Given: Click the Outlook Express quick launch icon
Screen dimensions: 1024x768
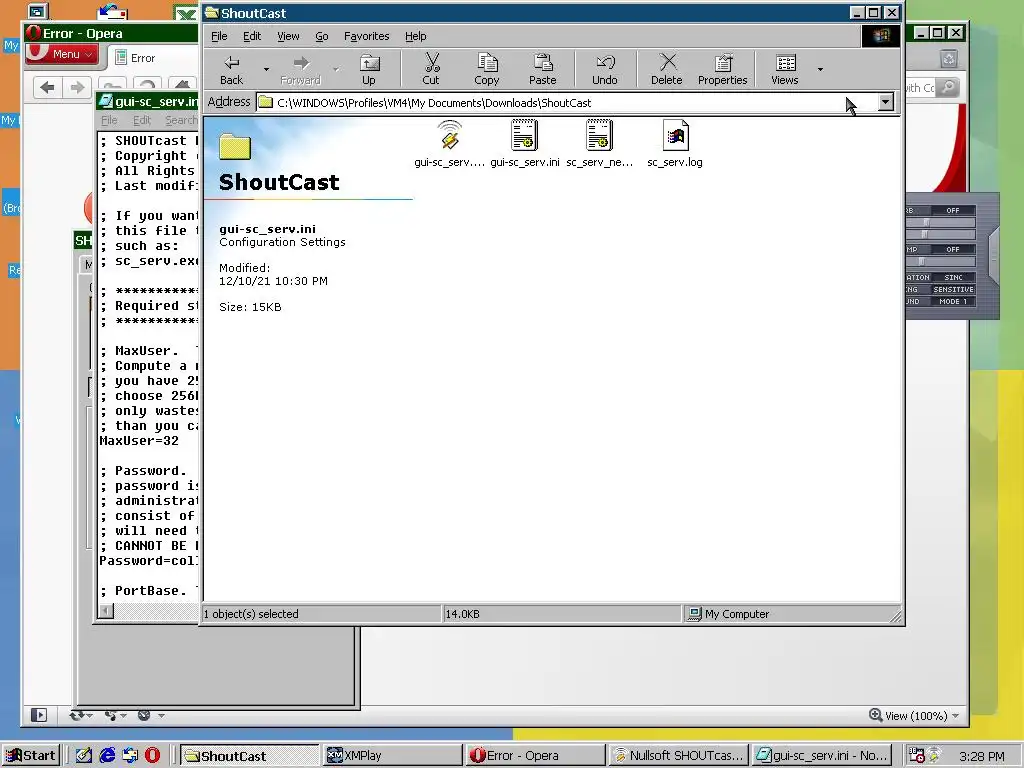Looking at the screenshot, I should coord(129,756).
